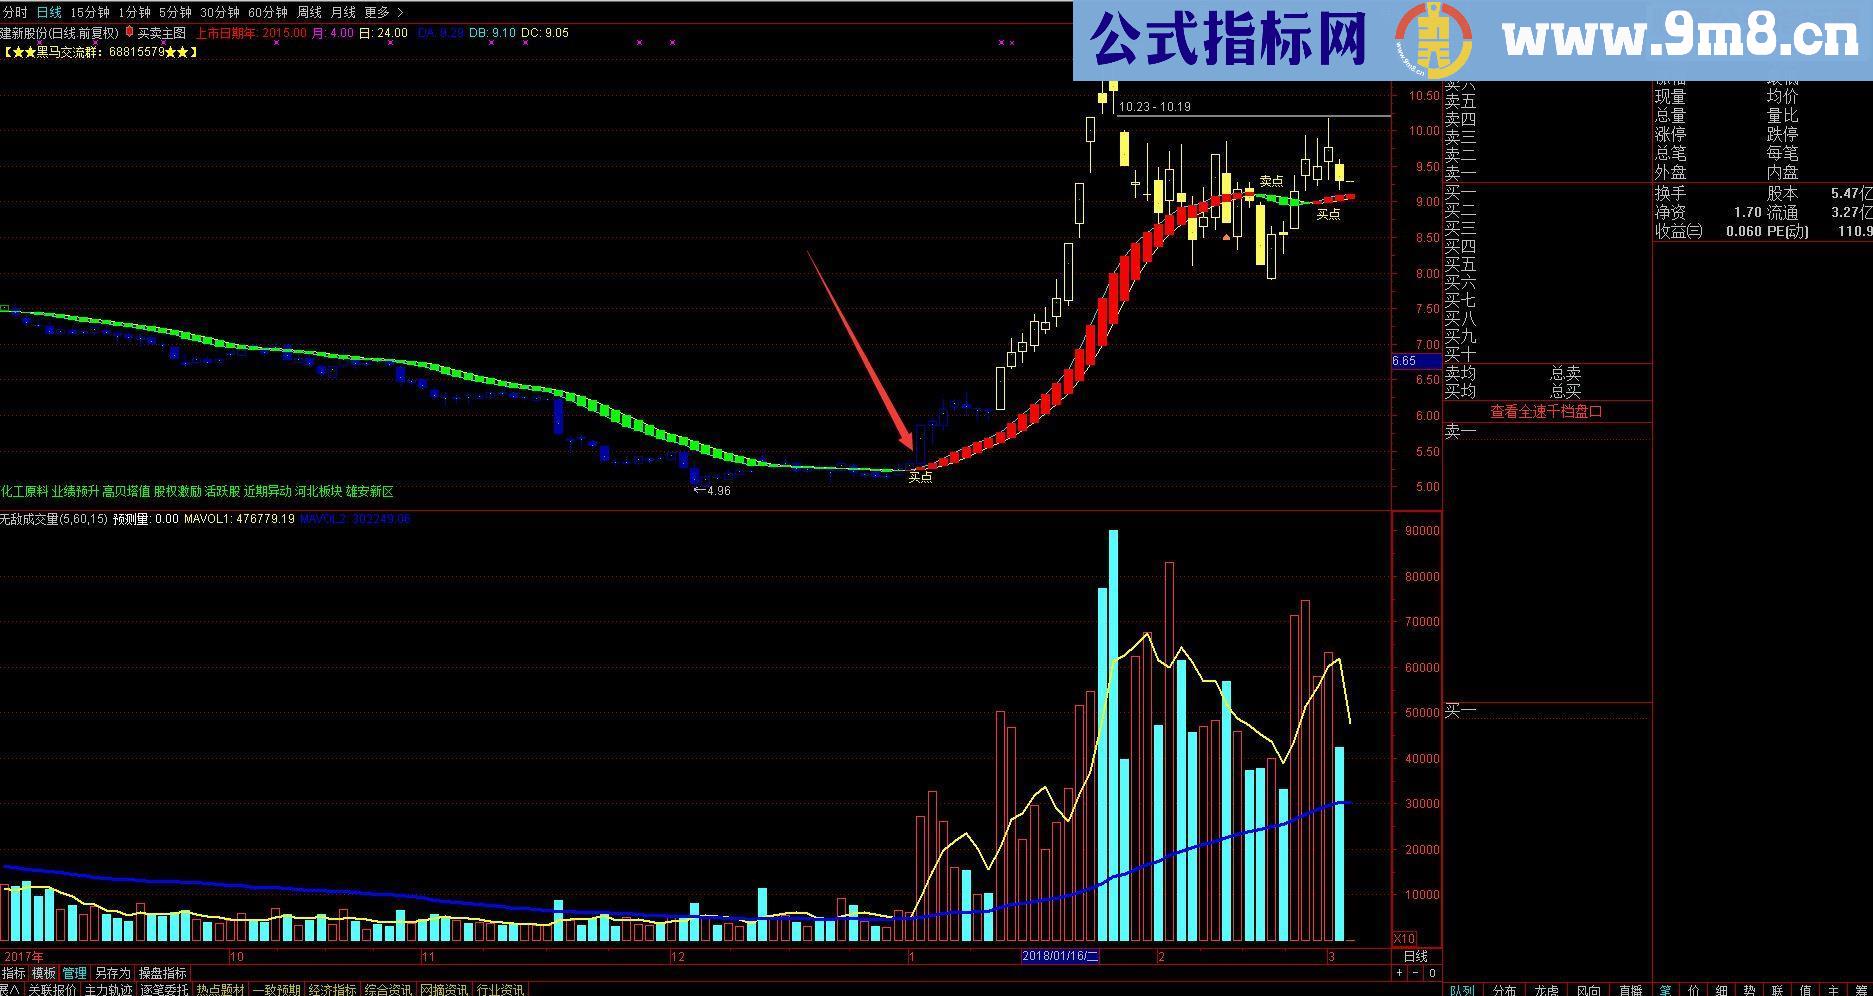Switch to 日线 daily chart period
Image resolution: width=1873 pixels, height=996 pixels.
tap(49, 12)
